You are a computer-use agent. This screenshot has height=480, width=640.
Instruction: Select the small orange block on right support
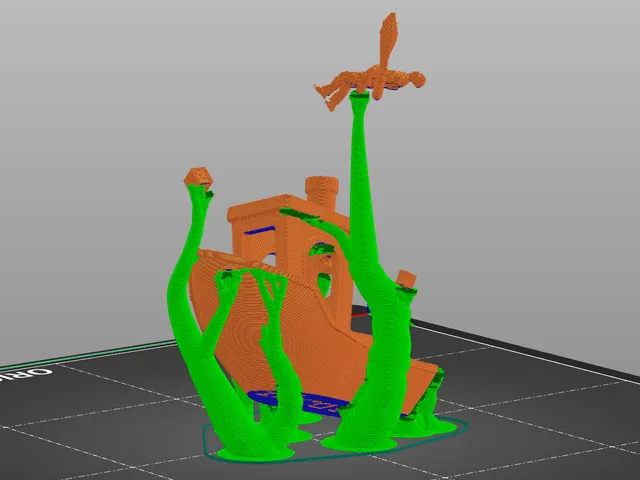(x=406, y=278)
